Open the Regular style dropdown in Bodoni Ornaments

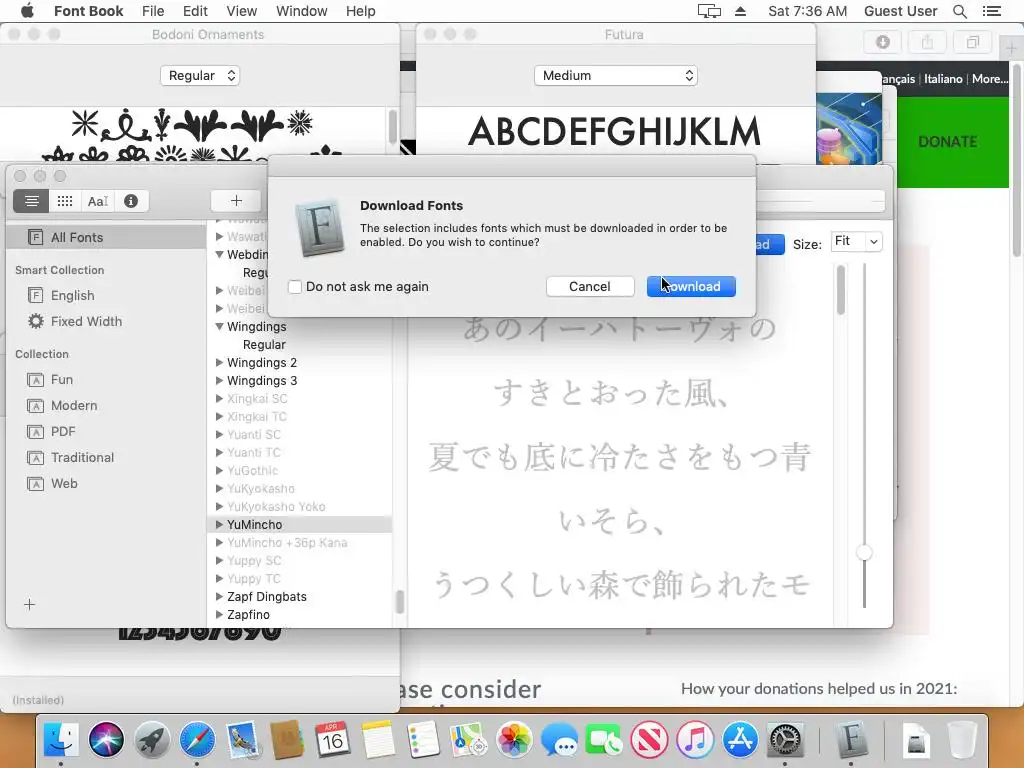pyautogui.click(x=200, y=76)
